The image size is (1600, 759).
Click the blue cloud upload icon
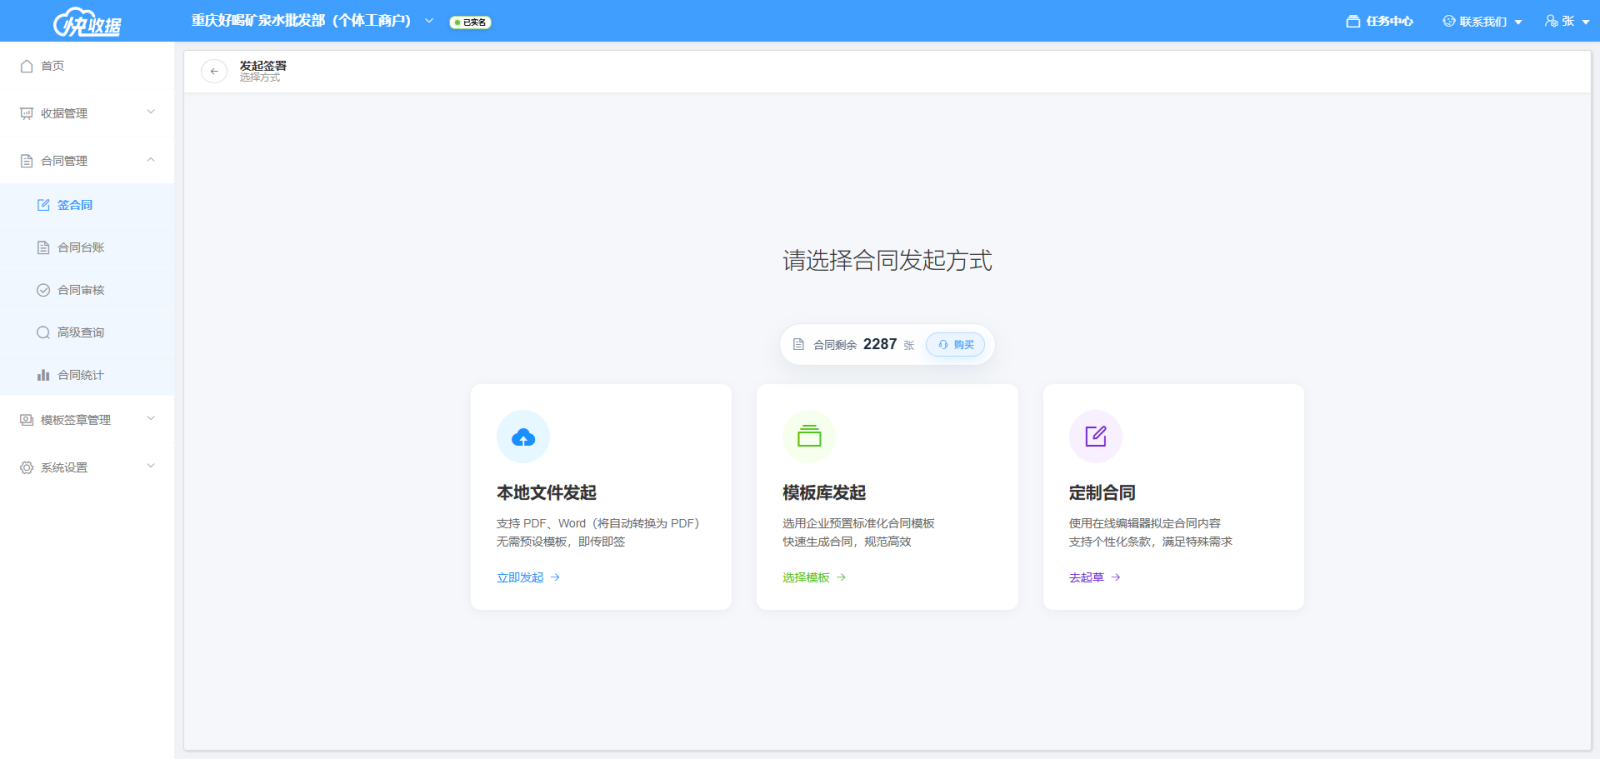[x=523, y=437]
